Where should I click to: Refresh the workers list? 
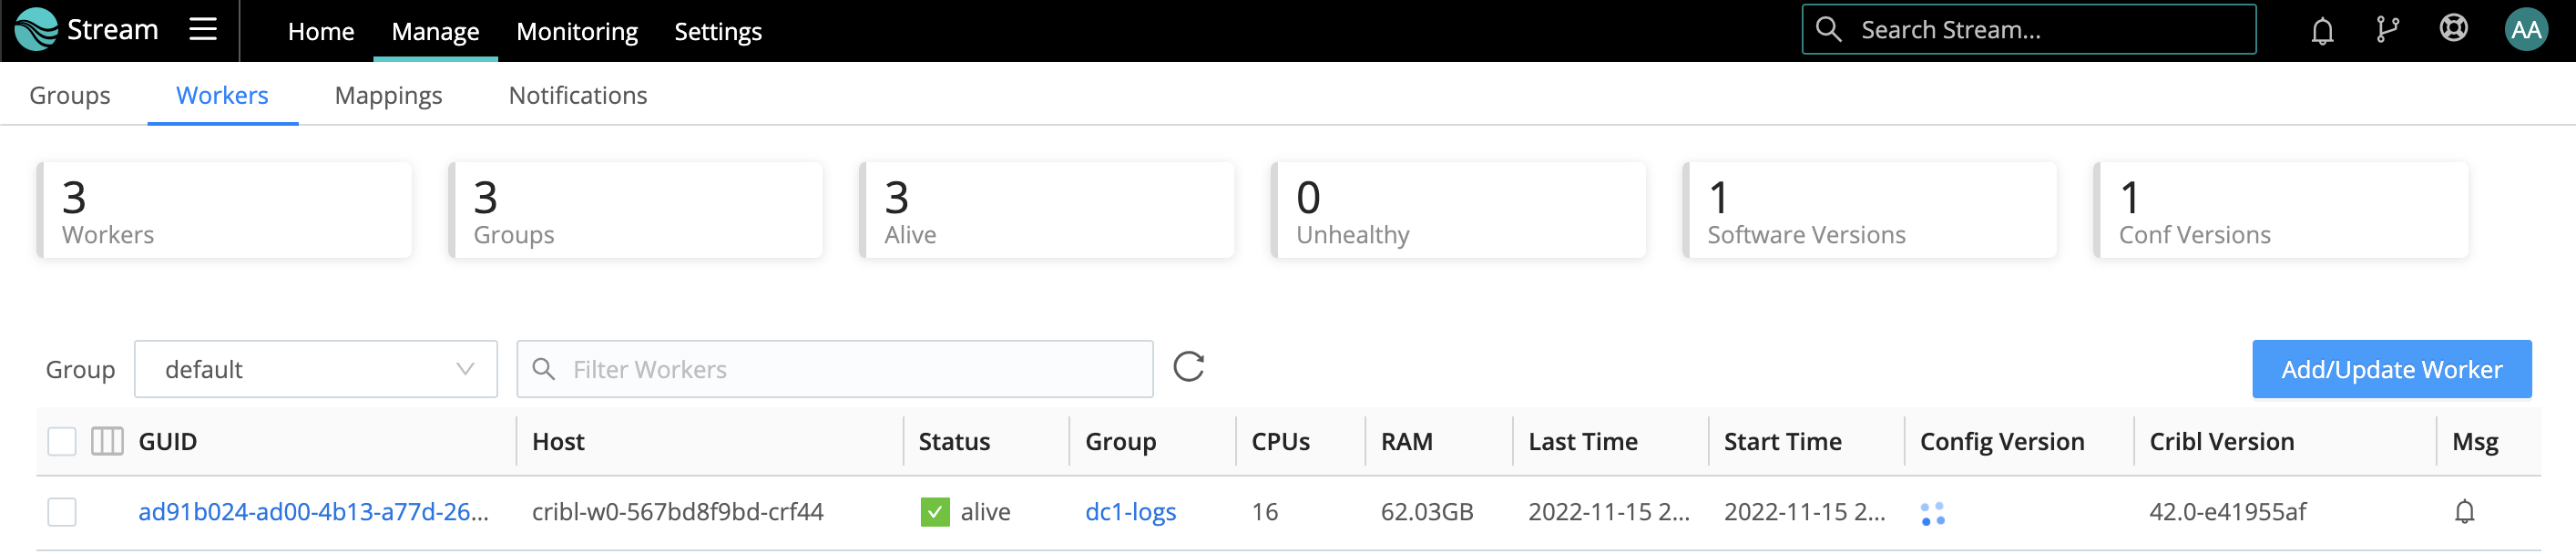tap(1188, 367)
